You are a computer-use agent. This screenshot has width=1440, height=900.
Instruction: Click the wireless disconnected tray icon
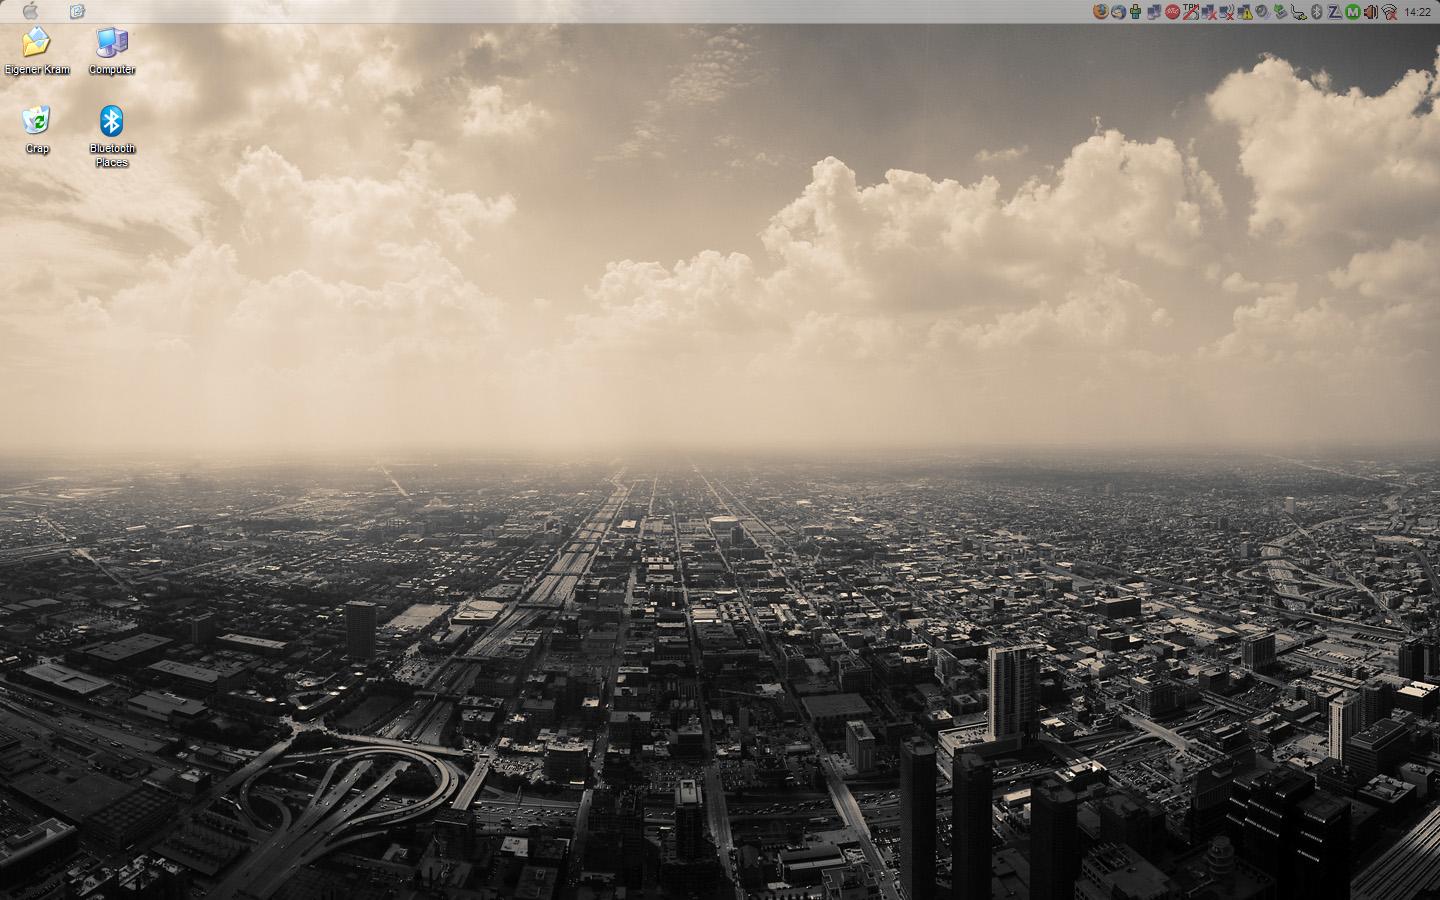coord(1389,12)
